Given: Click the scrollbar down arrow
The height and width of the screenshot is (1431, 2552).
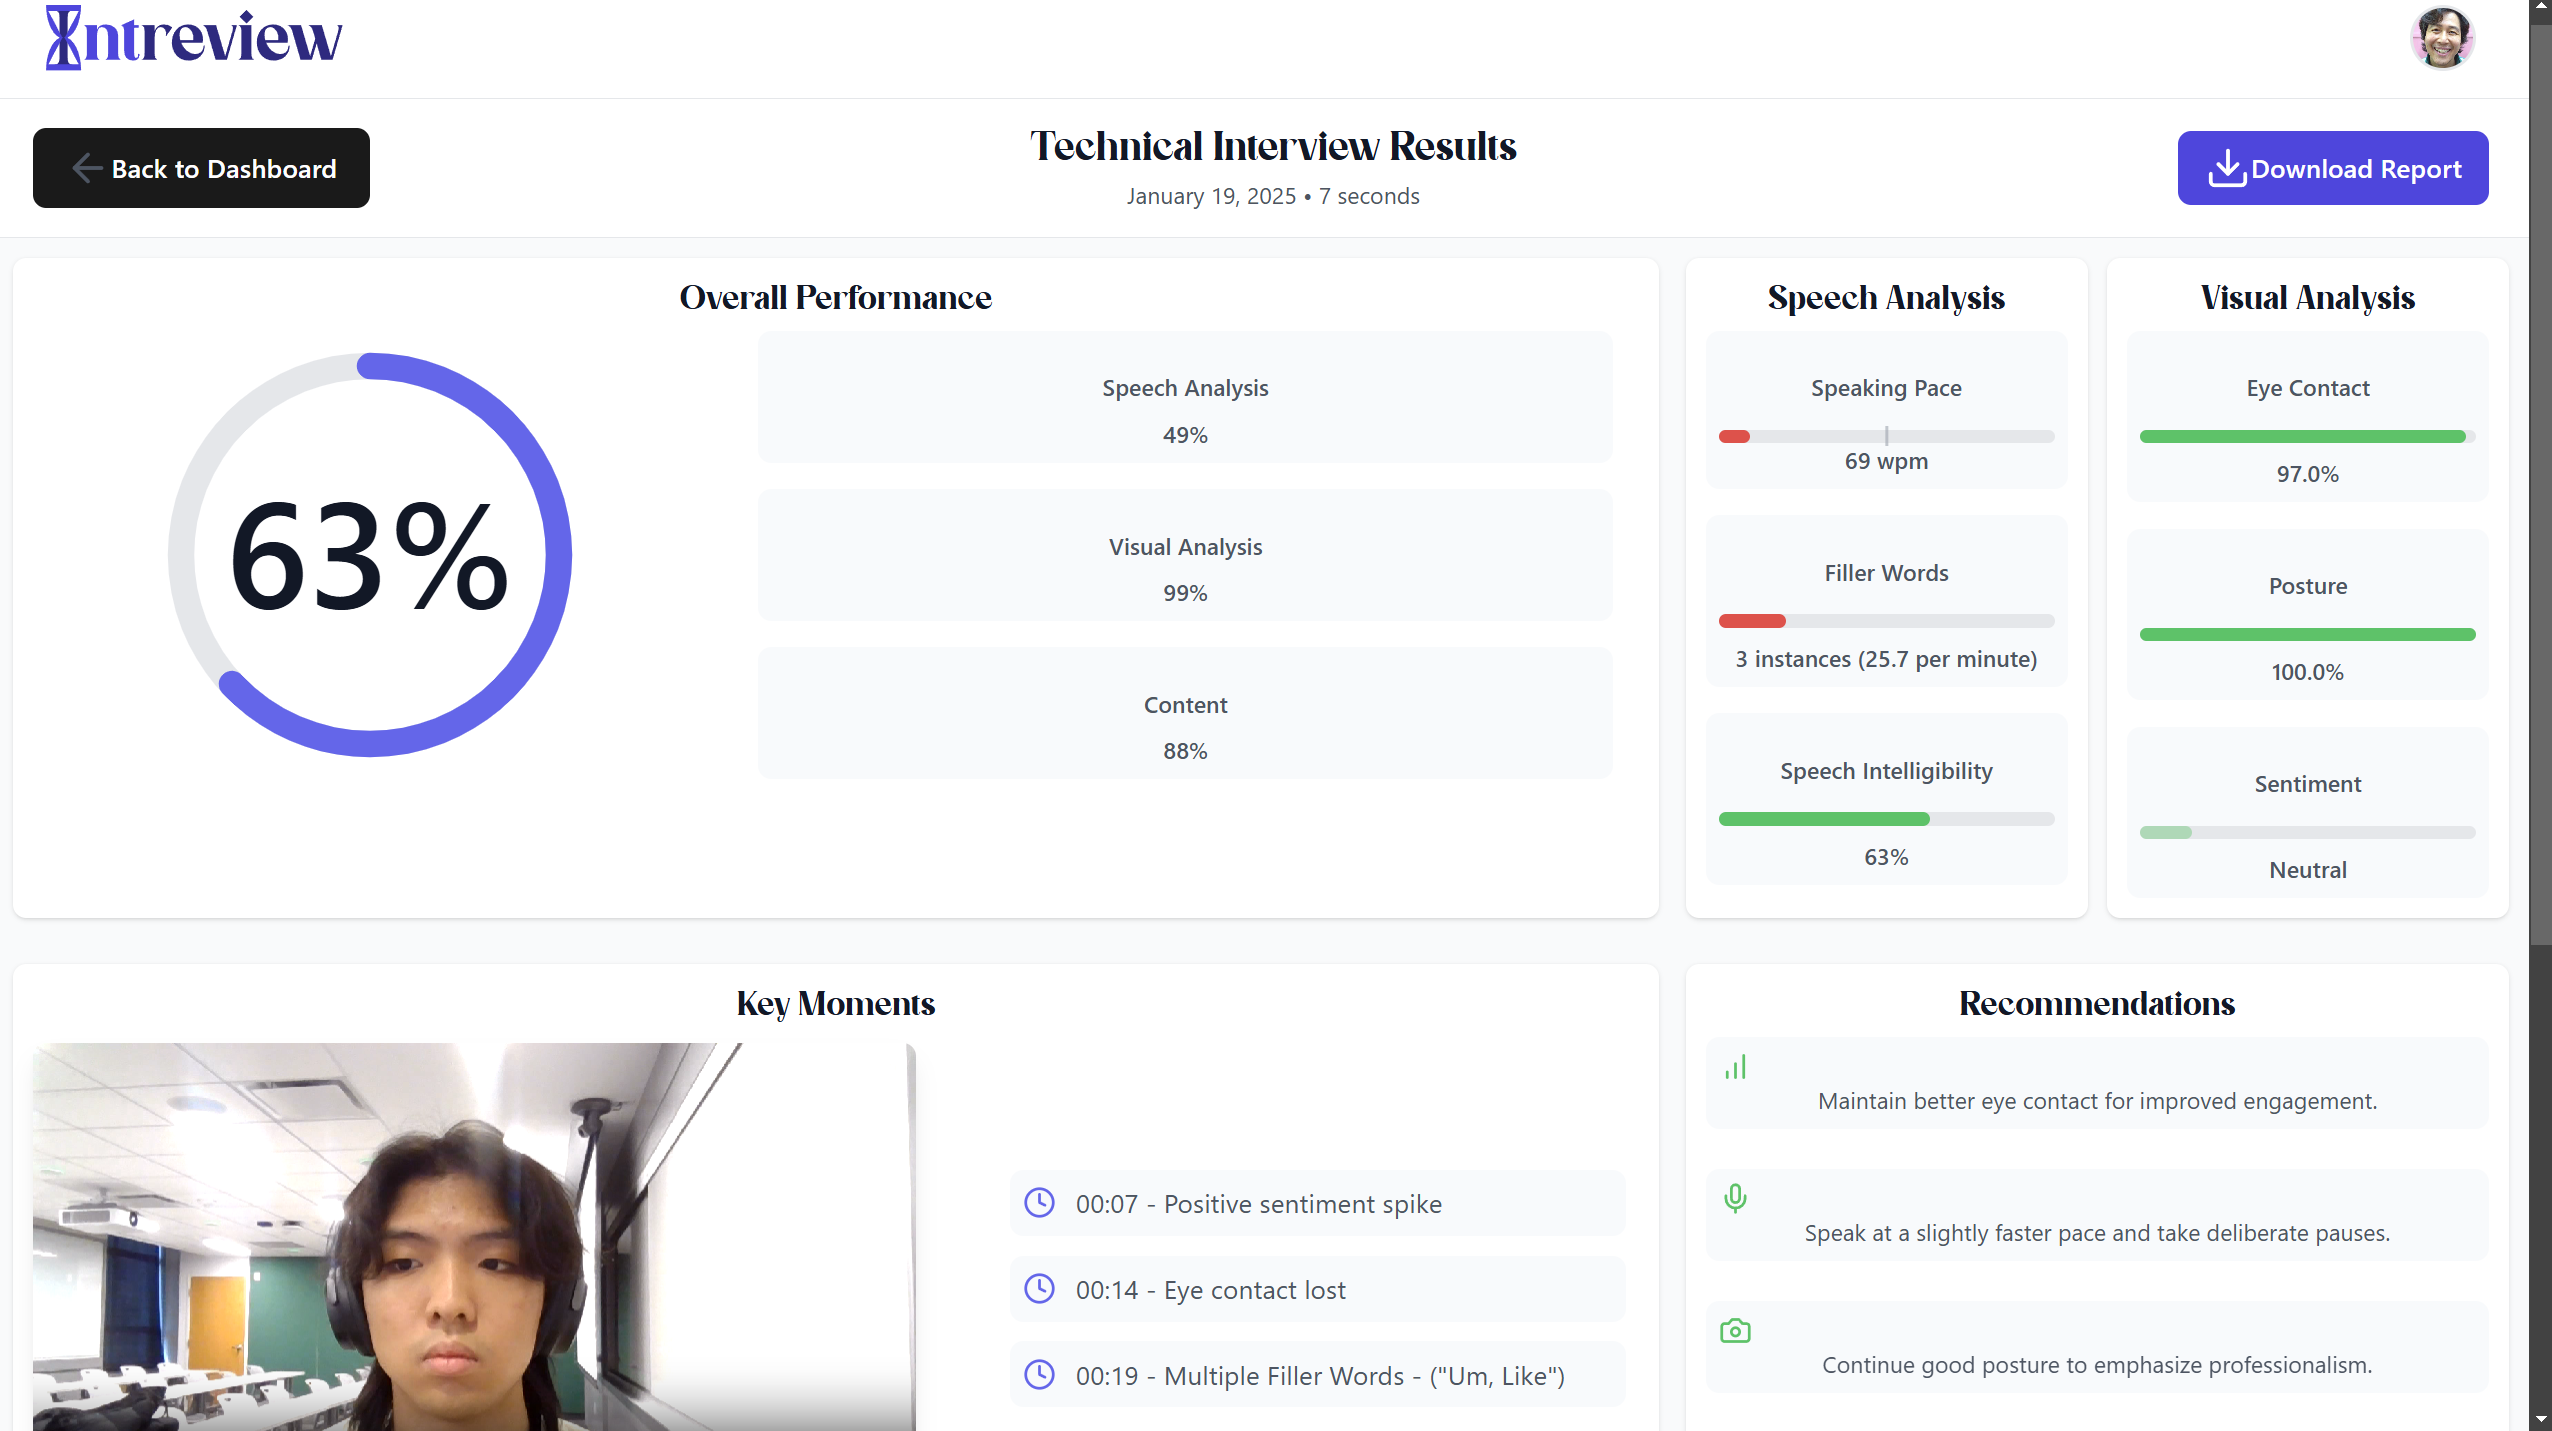Looking at the screenshot, I should 2541,1420.
